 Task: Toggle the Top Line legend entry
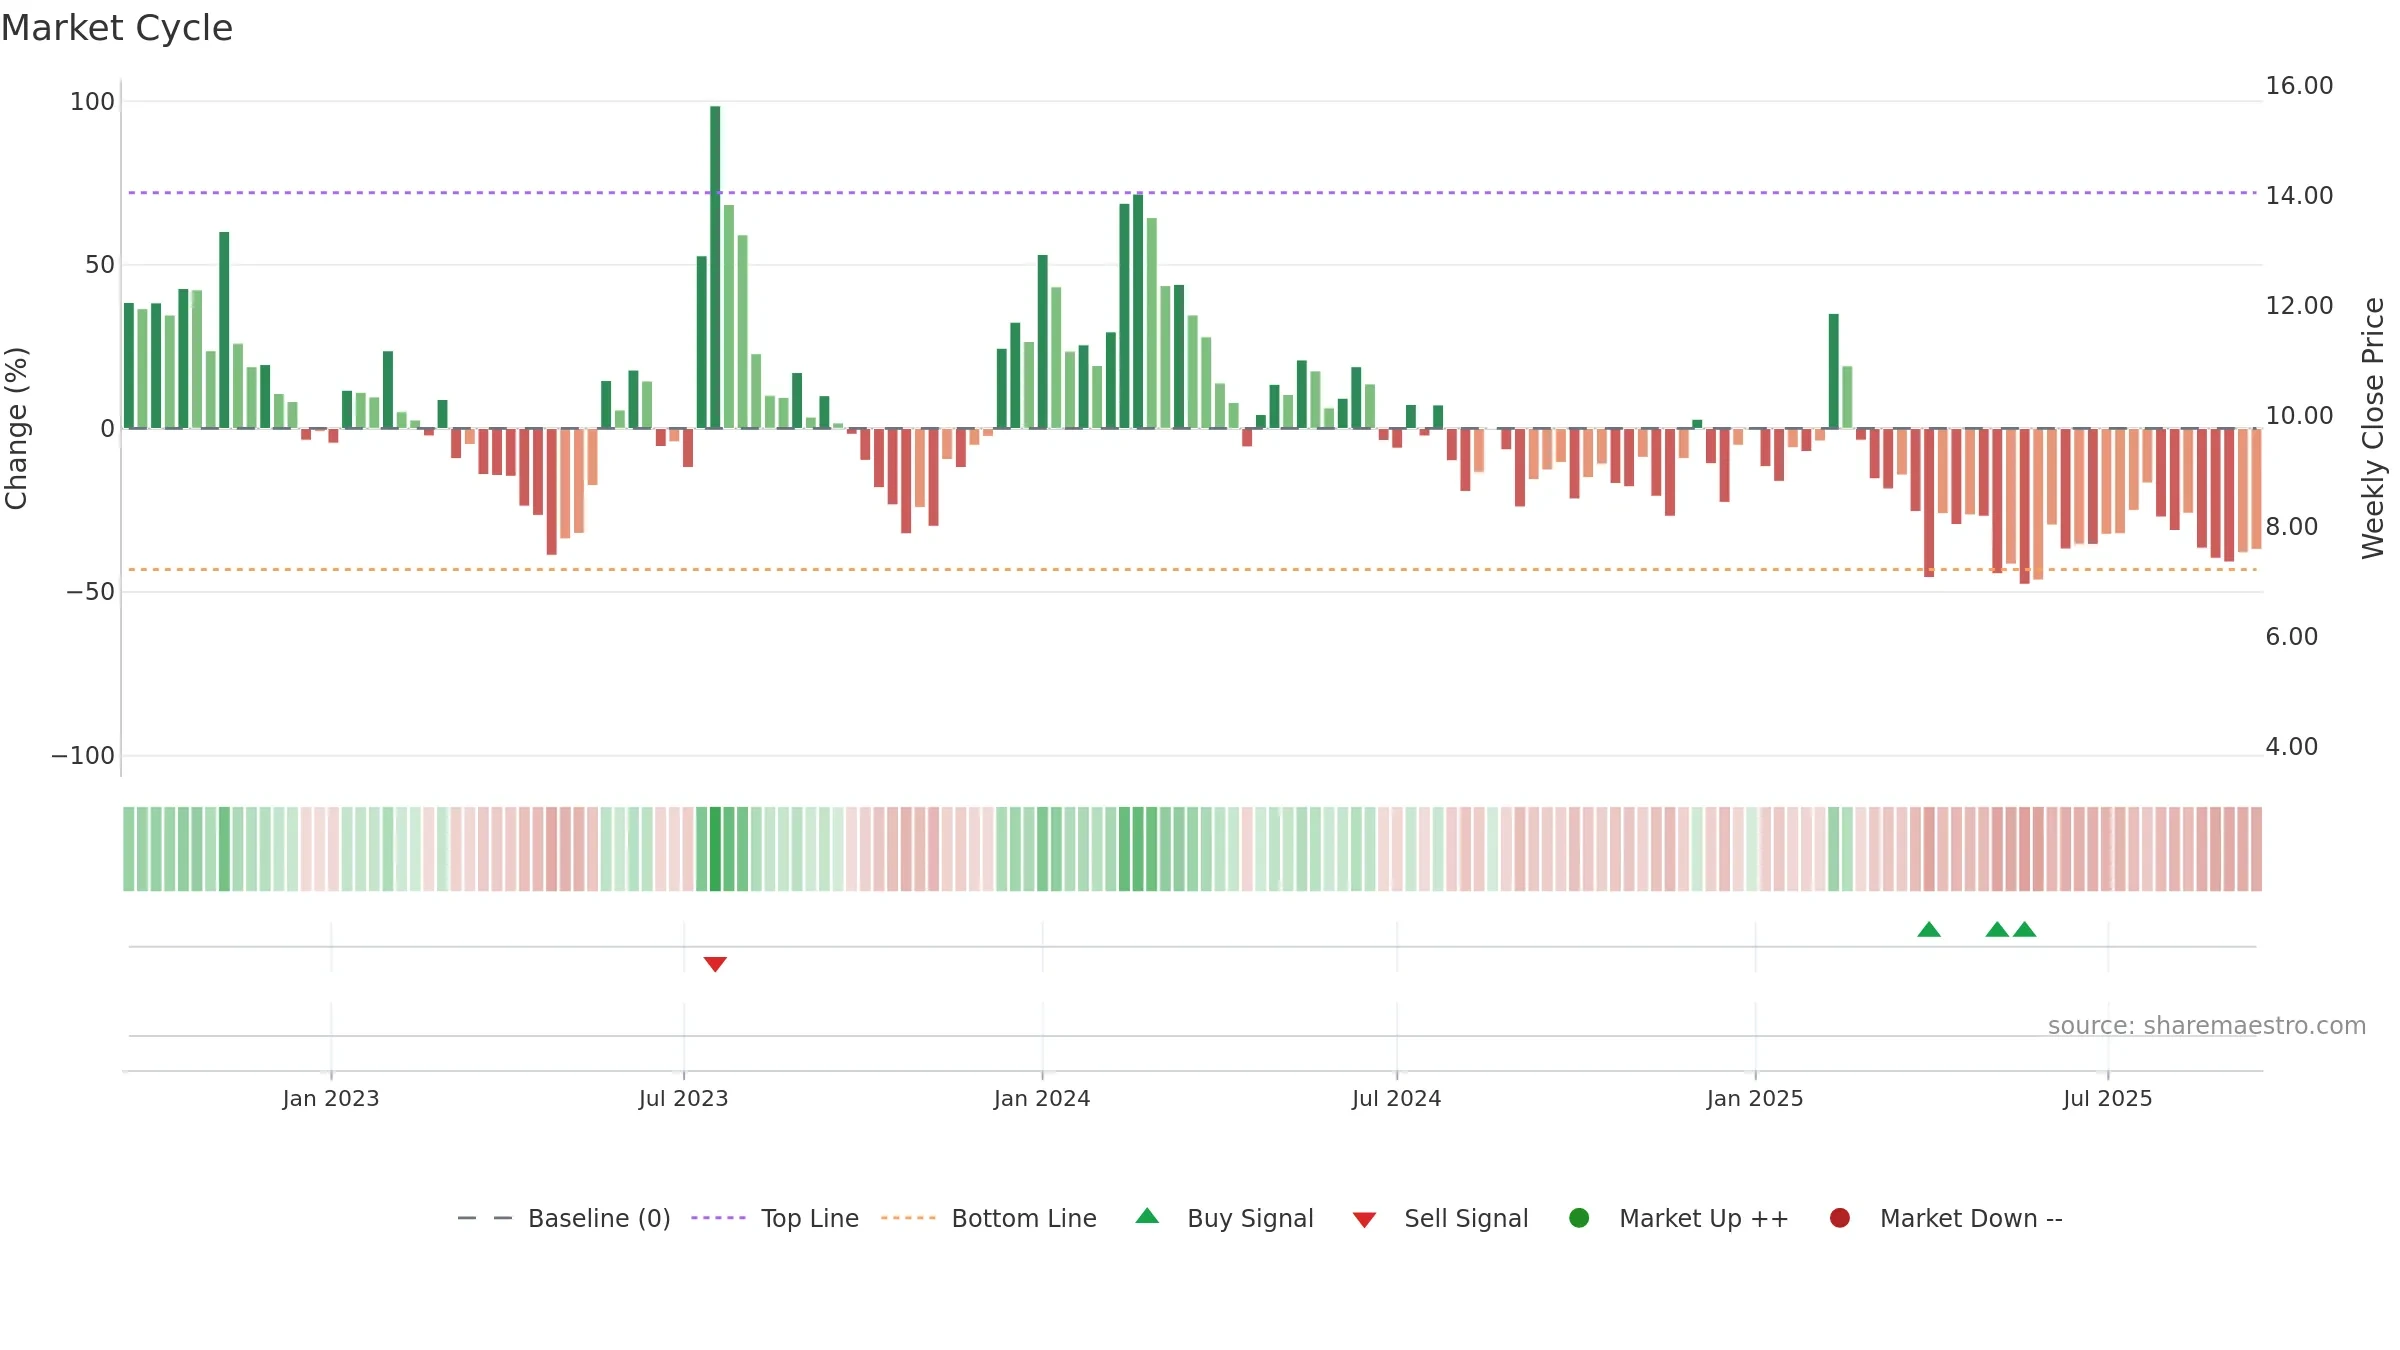pos(775,1218)
